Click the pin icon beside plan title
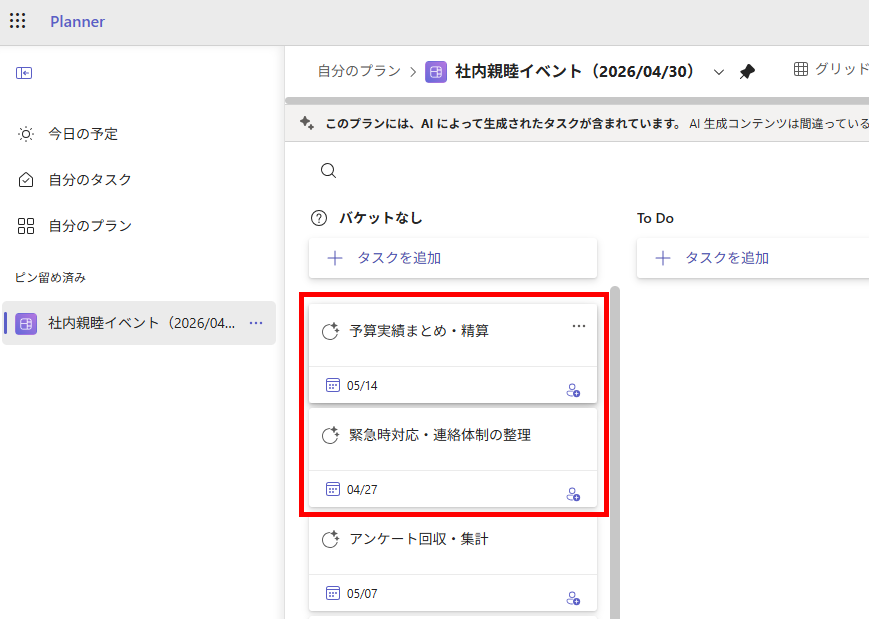 click(x=747, y=72)
